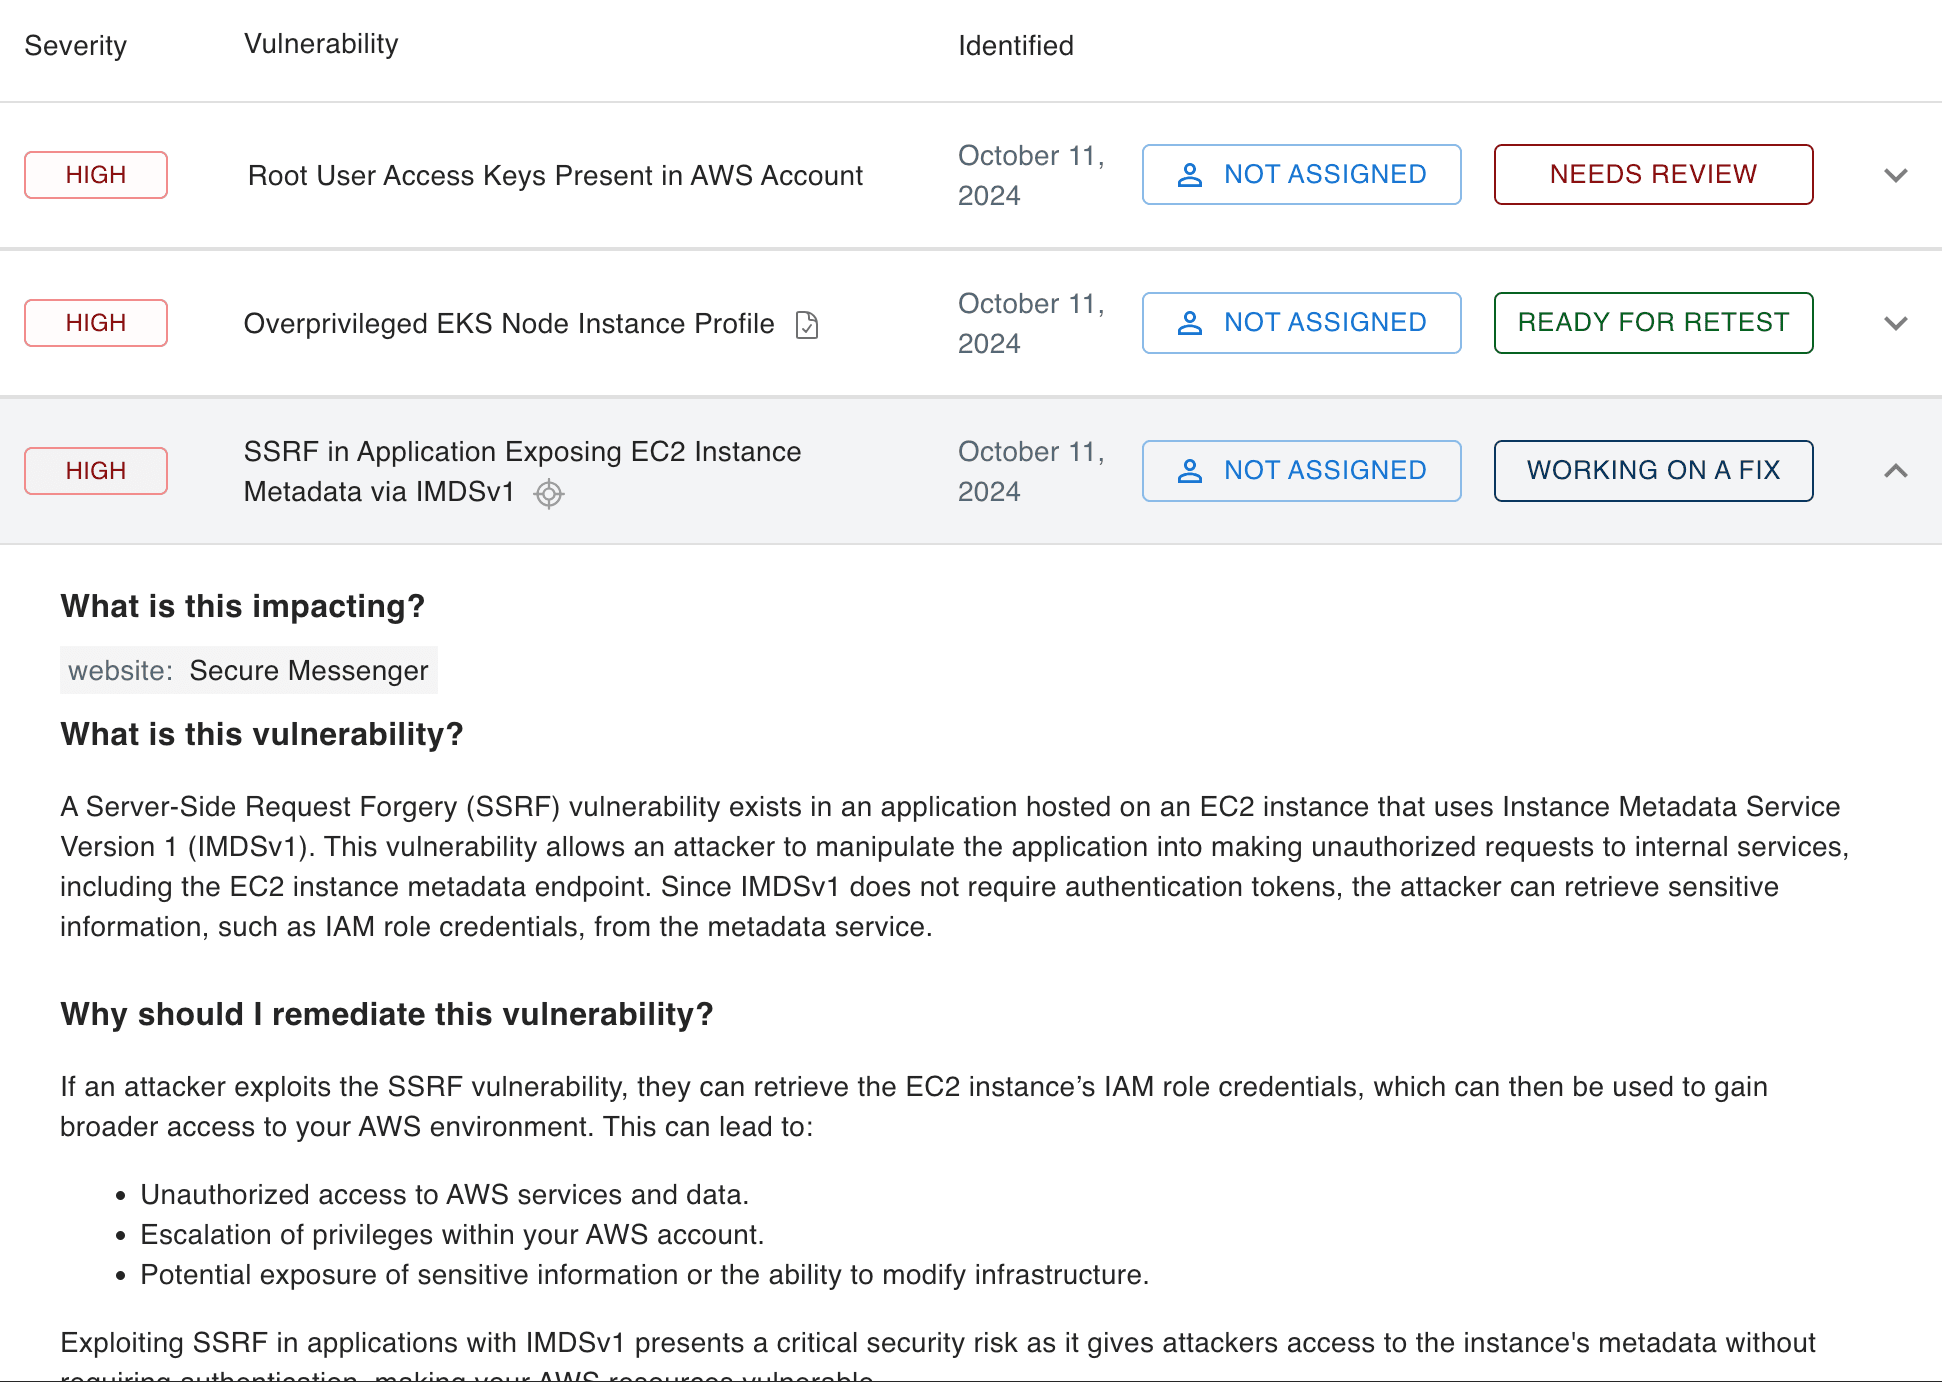Collapse the SSRF vulnerability details
The height and width of the screenshot is (1382, 1942).
1895,471
